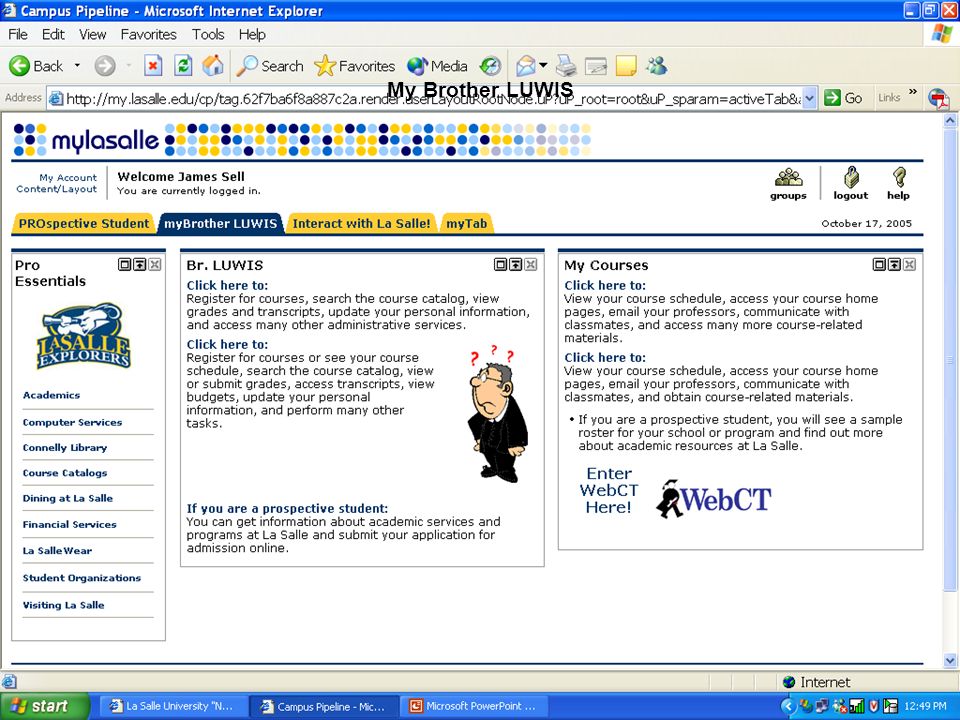Open Computer Services link
Screen dimensions: 960x720
pyautogui.click(x=72, y=422)
